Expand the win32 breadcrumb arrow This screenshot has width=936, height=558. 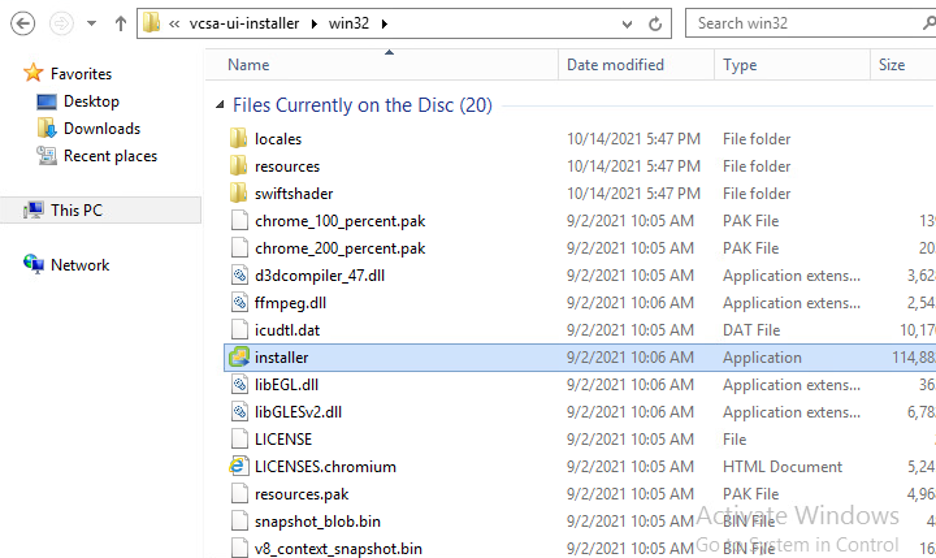(384, 24)
